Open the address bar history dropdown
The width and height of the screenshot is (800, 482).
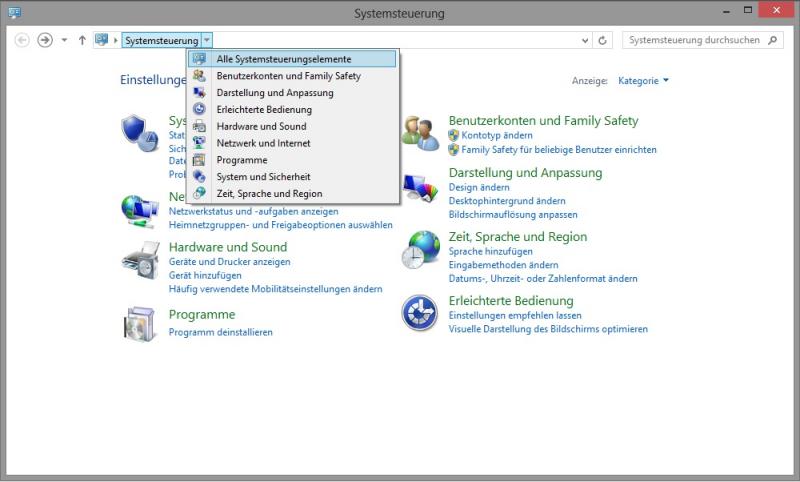coord(585,40)
